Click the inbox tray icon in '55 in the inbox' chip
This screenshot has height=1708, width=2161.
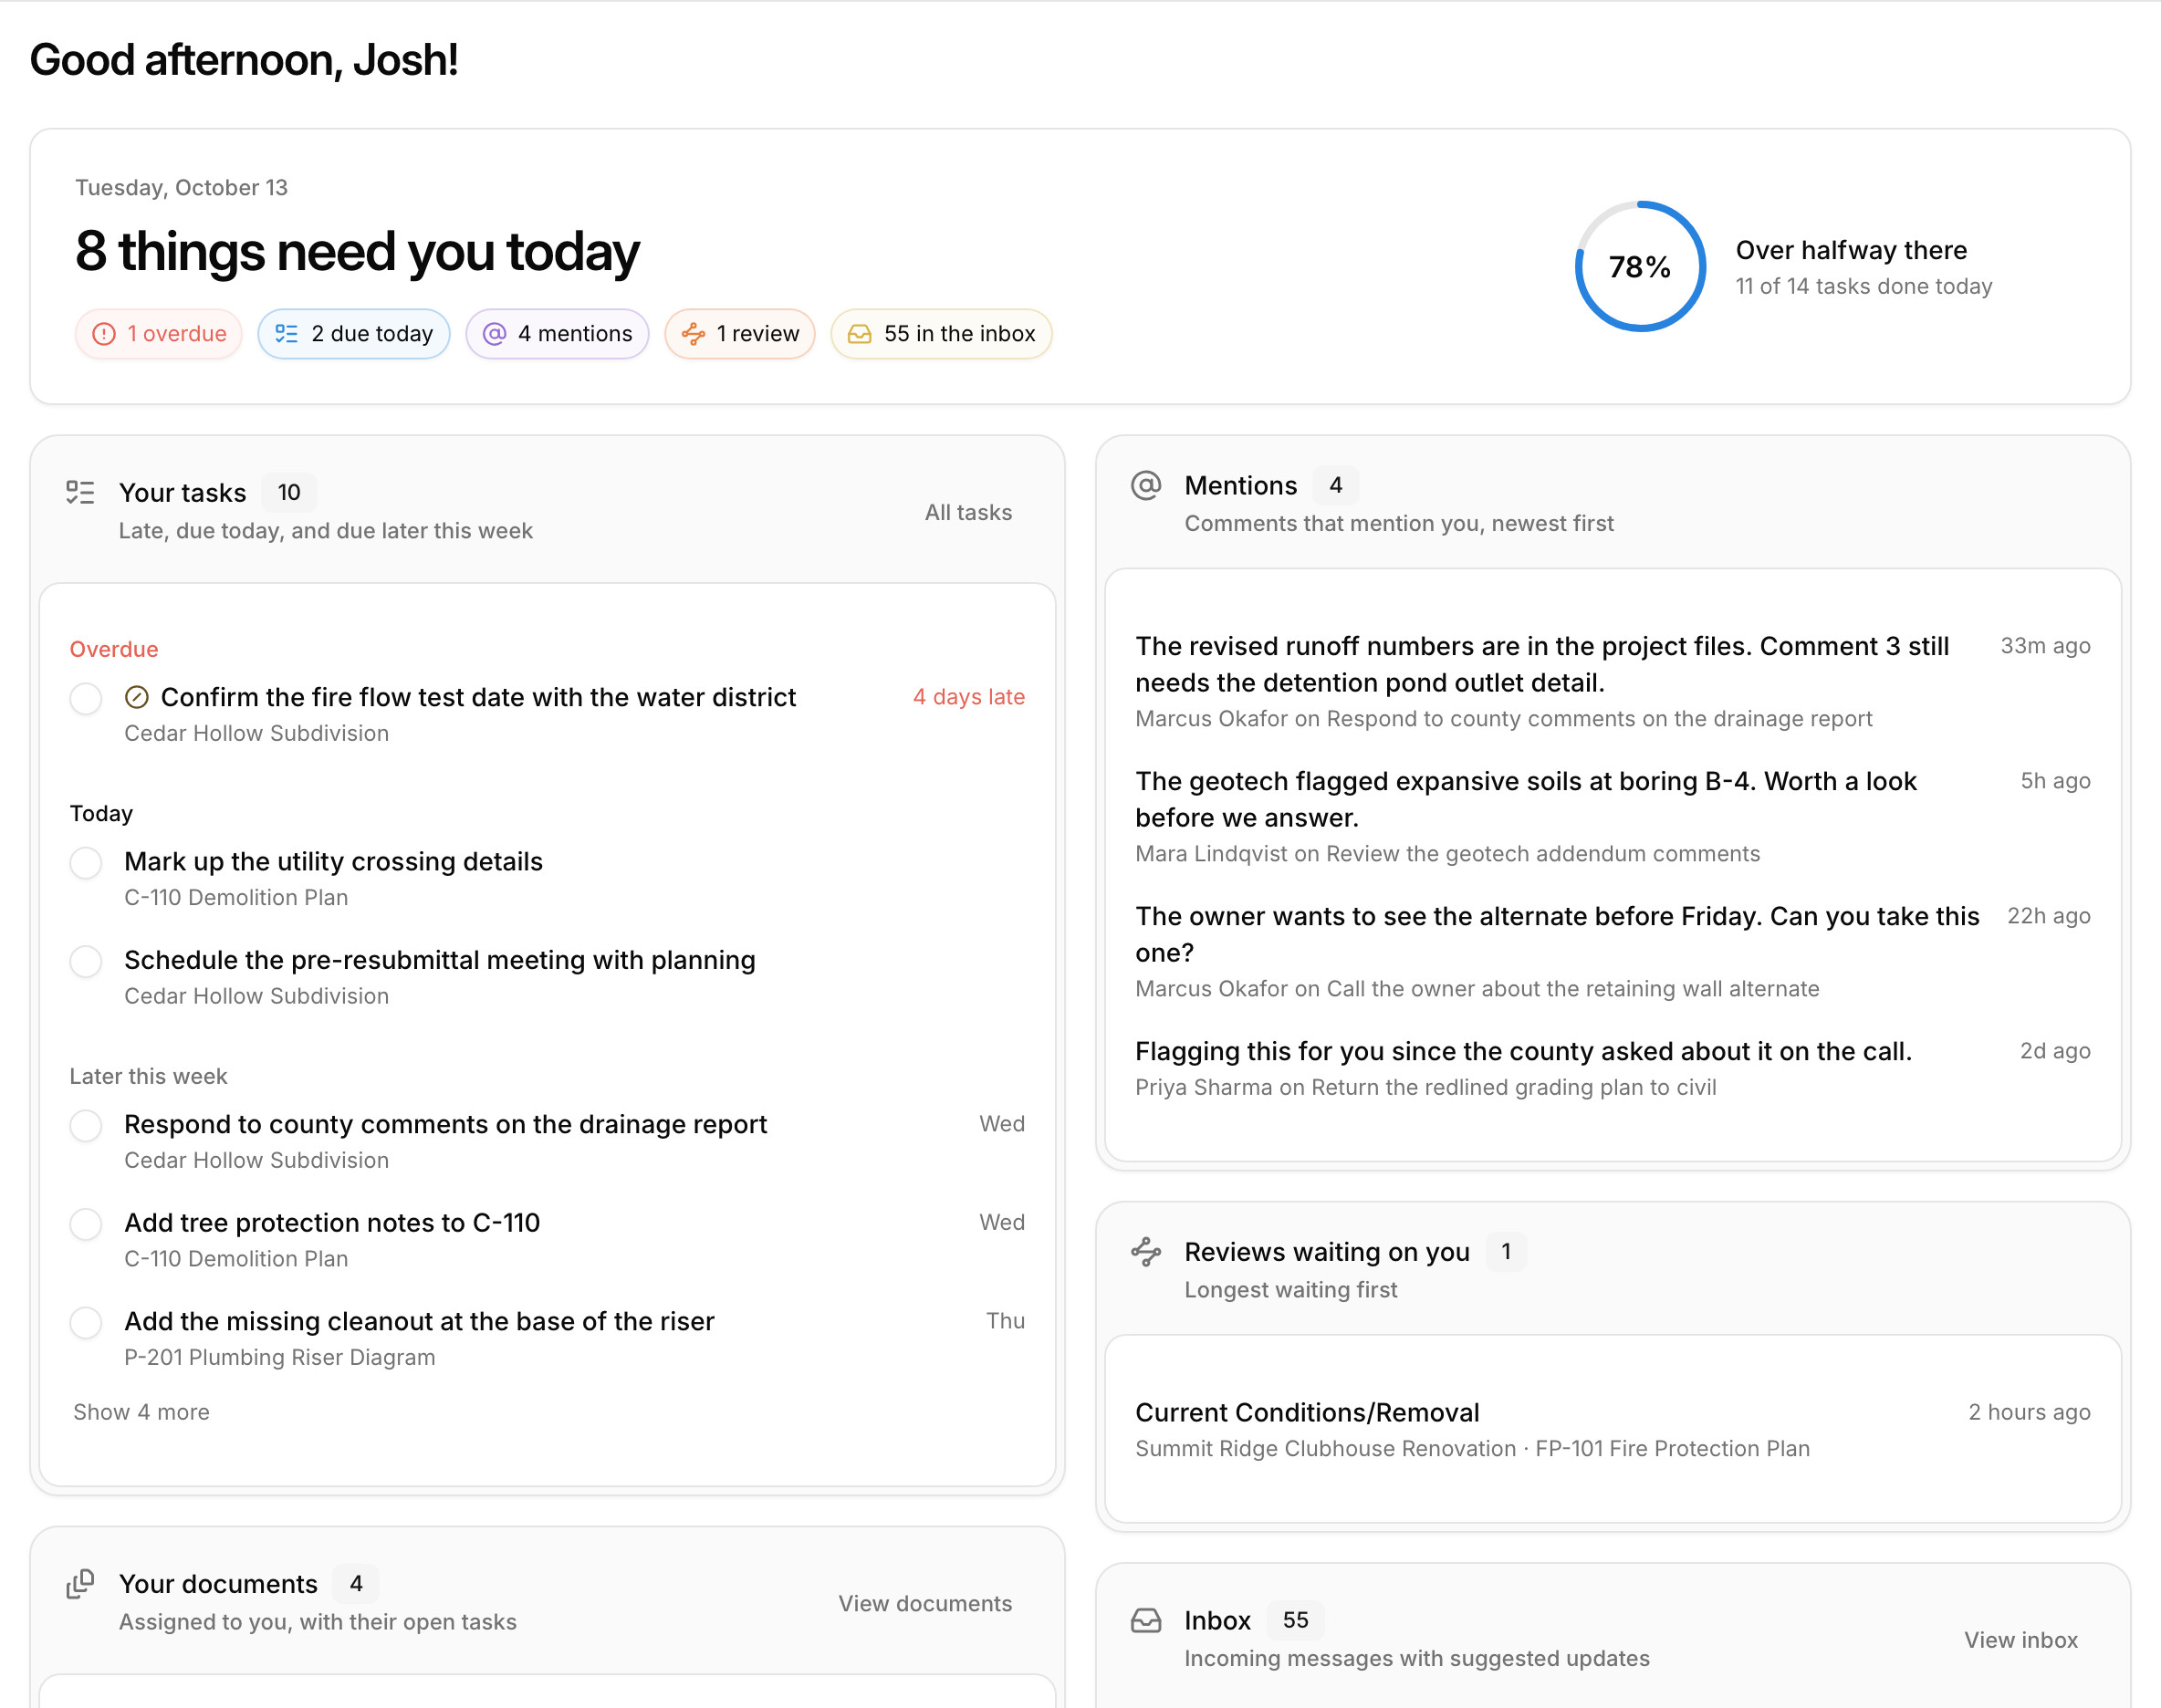(x=860, y=334)
